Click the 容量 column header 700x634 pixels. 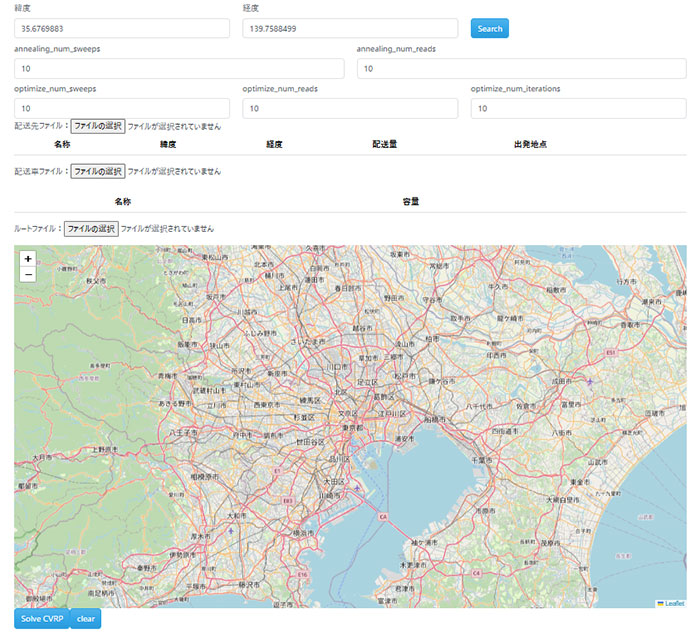[x=410, y=201]
